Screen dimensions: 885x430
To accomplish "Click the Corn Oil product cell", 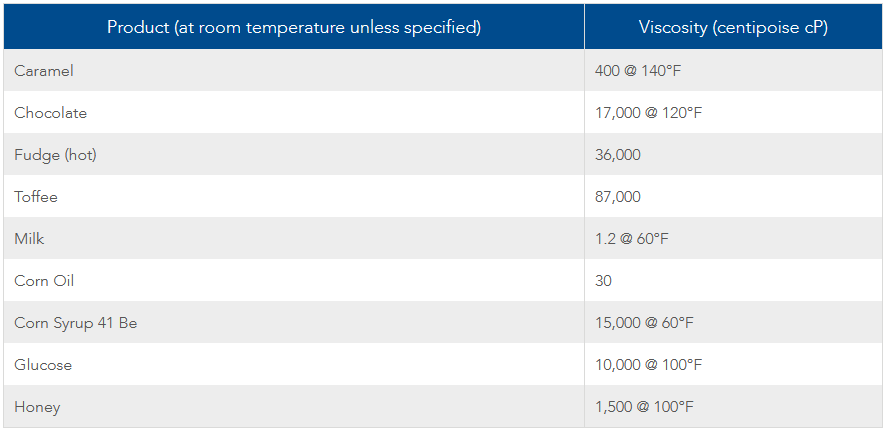I will 294,280.
